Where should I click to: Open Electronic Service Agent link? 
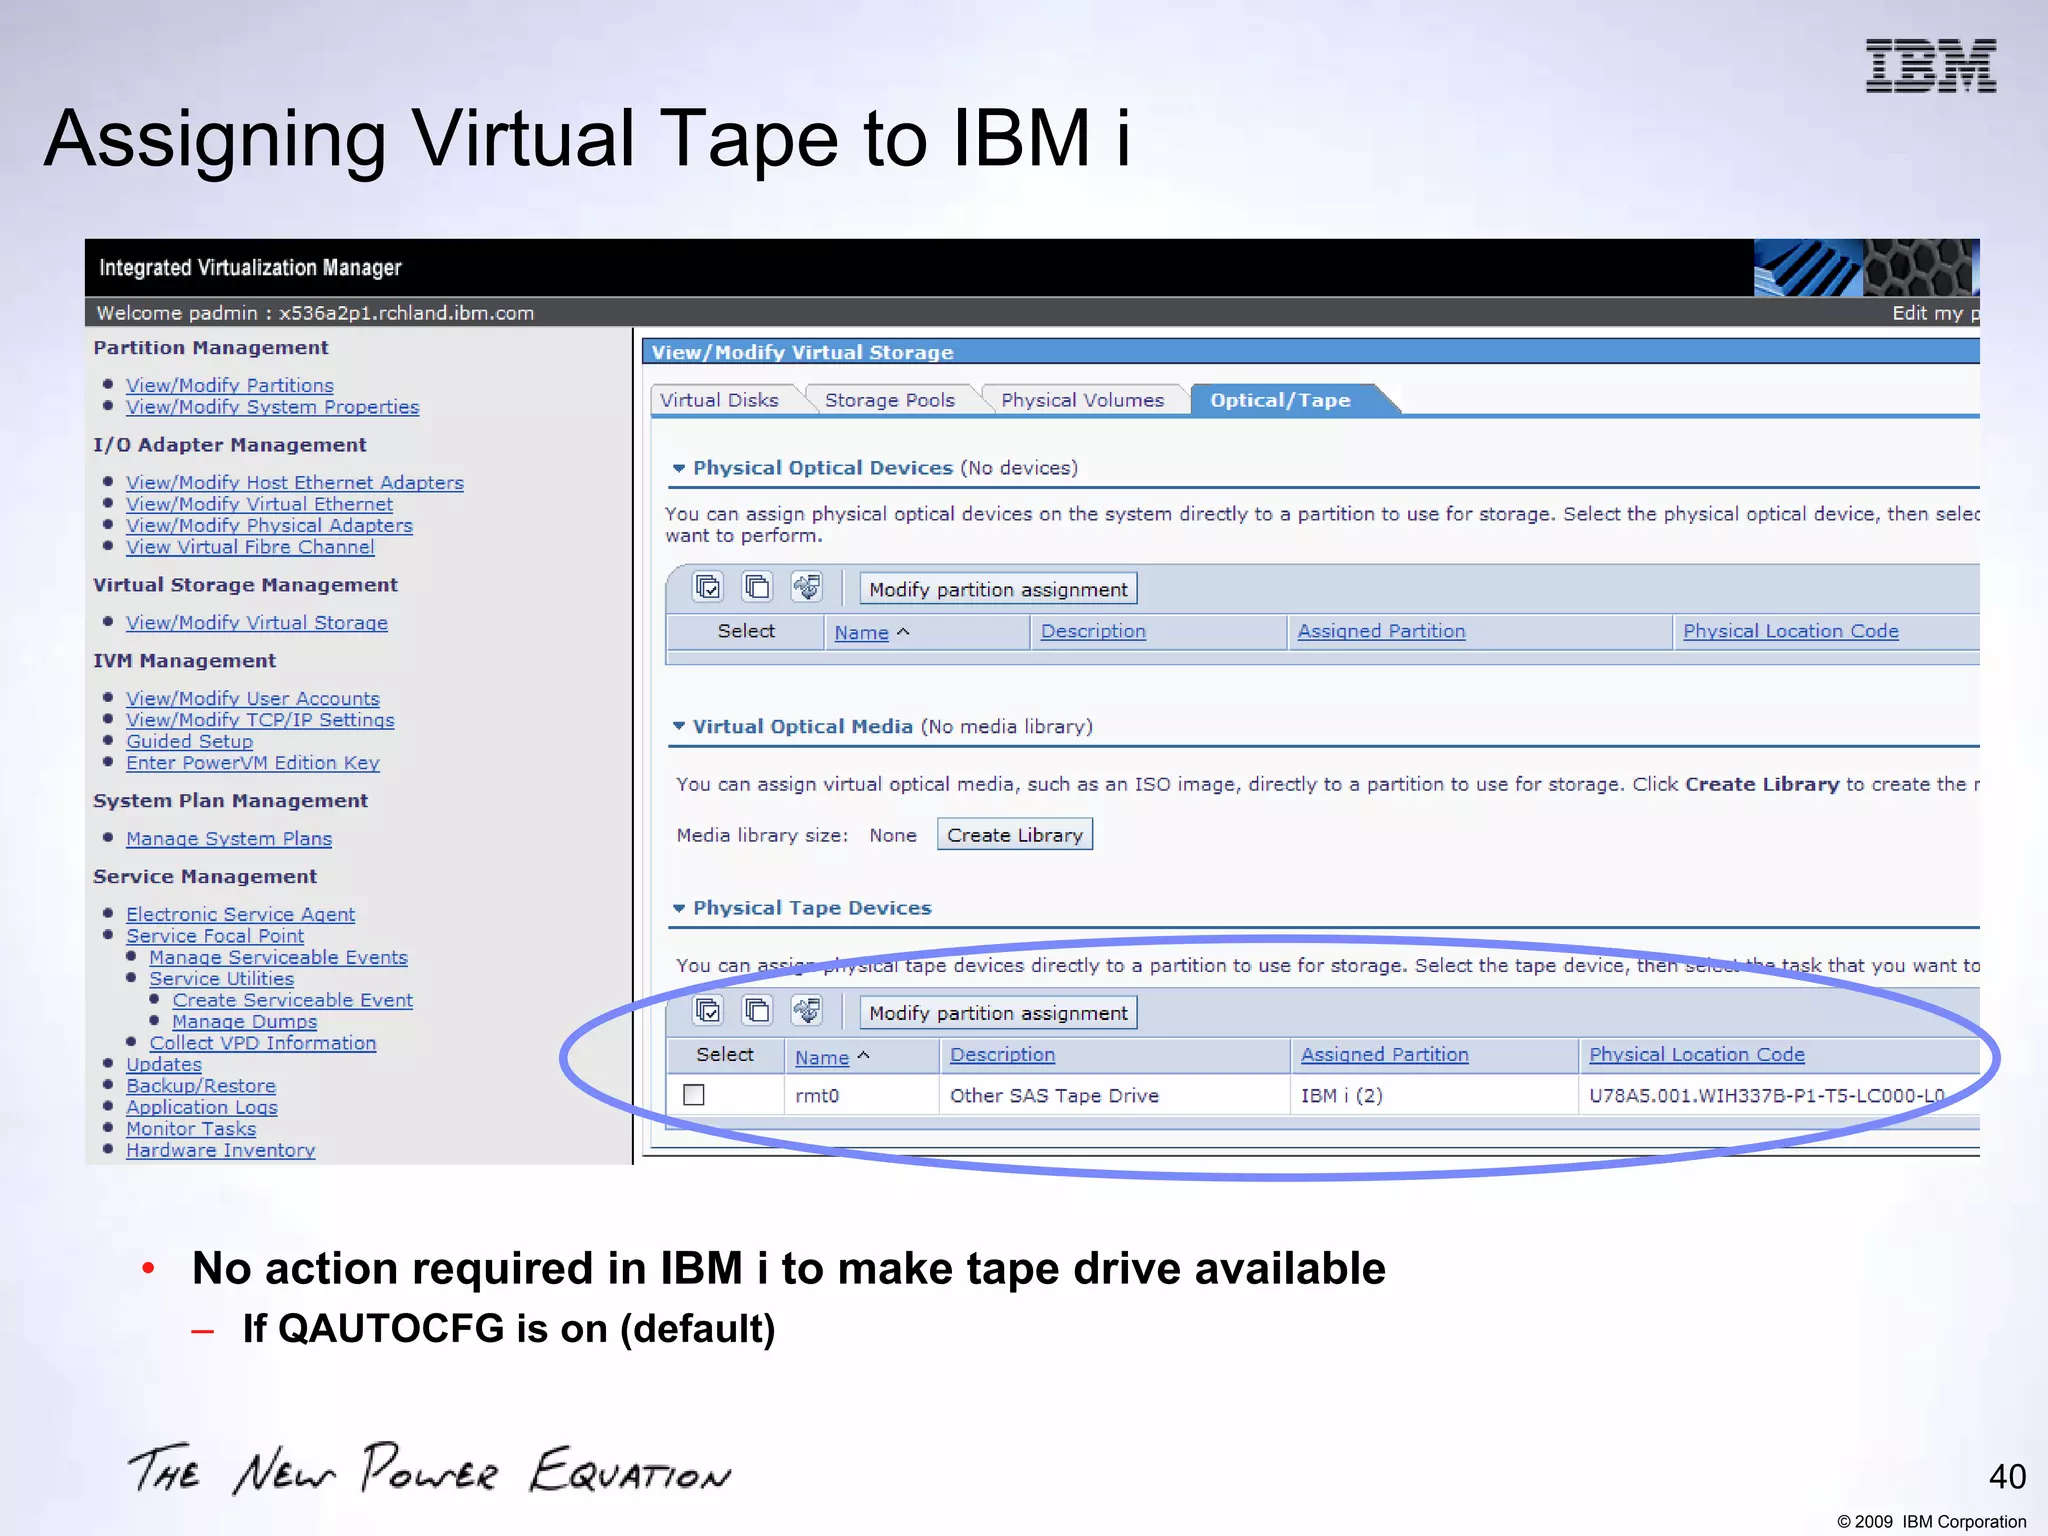[240, 914]
